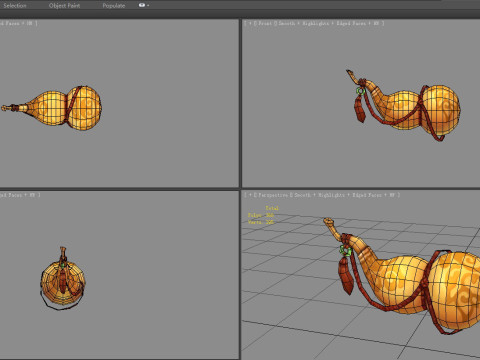Open the Perspective viewport [+] general menu

(250, 195)
